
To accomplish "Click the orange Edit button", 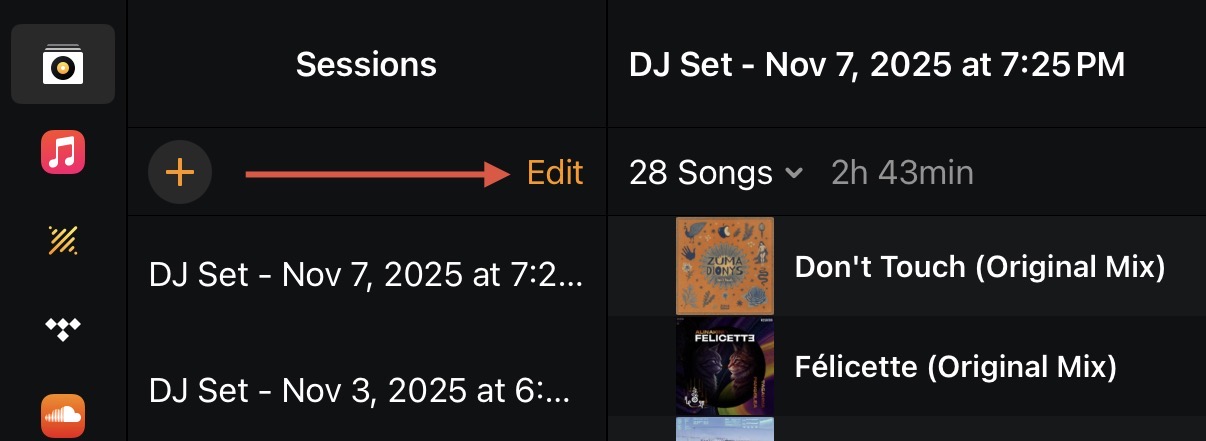I will coord(555,173).
